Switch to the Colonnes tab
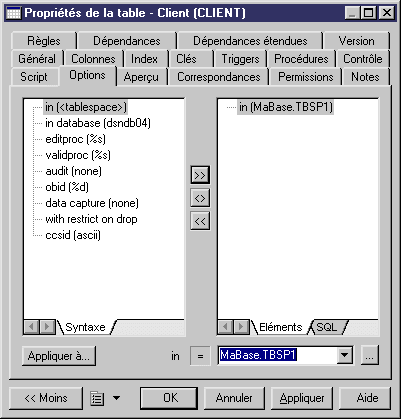Screen dimensions: 401x419 [93, 59]
